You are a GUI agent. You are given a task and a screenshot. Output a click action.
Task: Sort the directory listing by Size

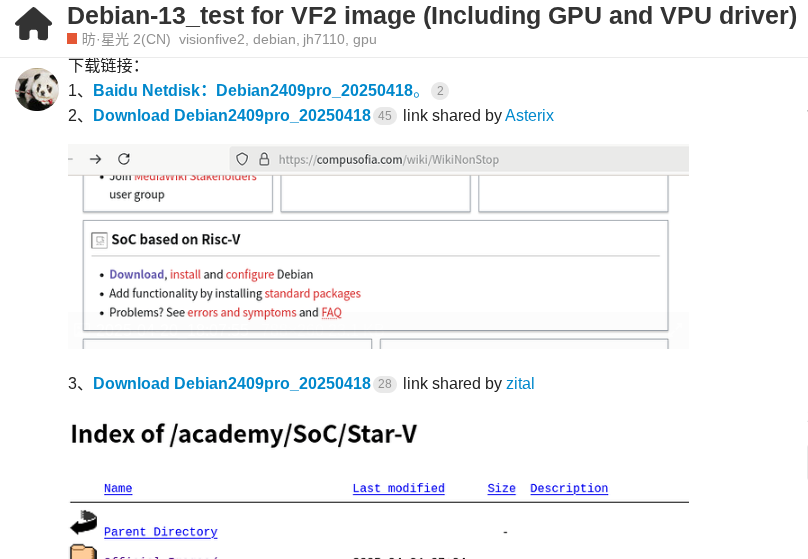[501, 489]
